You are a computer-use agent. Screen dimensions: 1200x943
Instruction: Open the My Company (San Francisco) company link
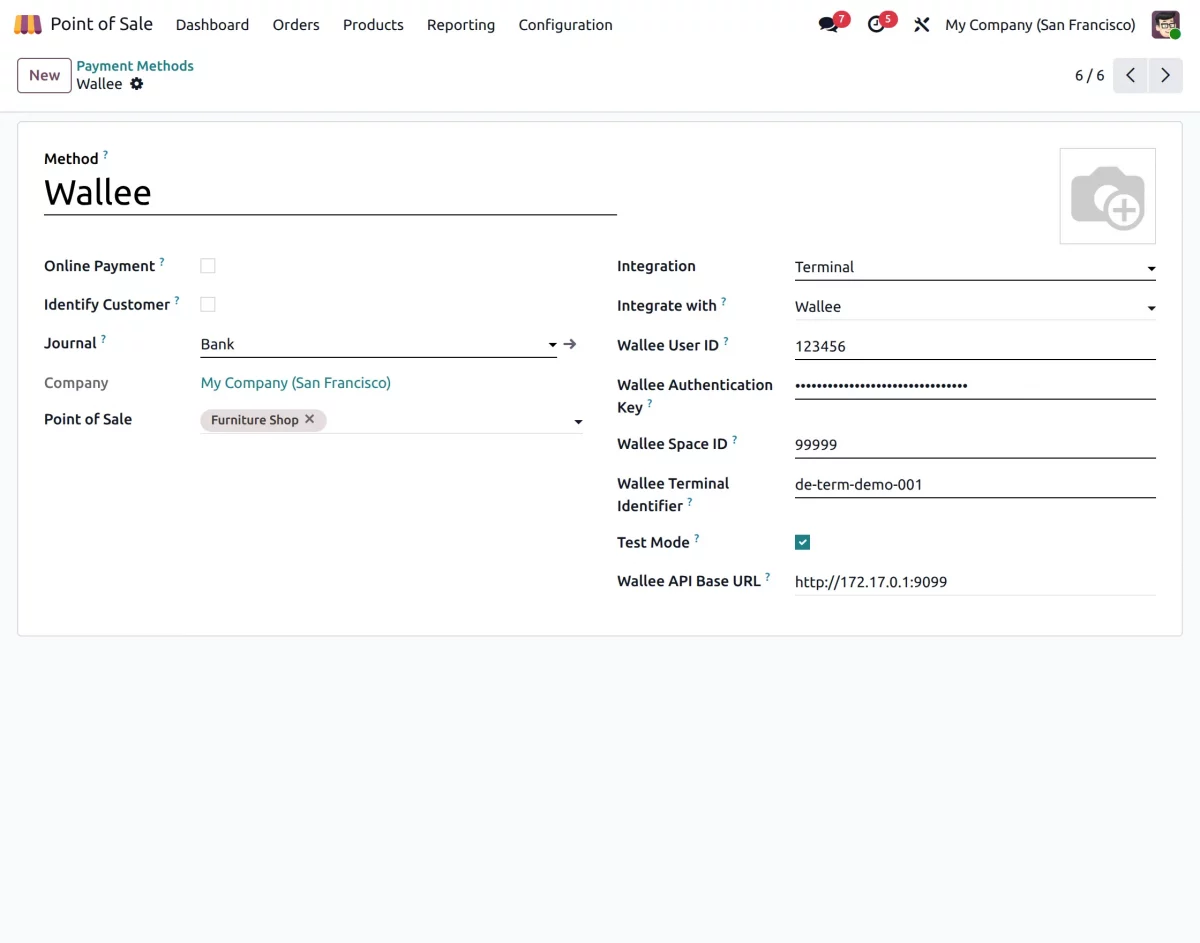[296, 383]
